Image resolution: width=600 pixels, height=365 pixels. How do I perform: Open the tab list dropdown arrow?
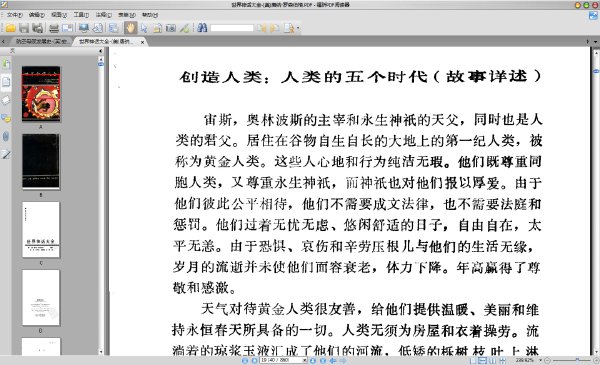(x=595, y=41)
